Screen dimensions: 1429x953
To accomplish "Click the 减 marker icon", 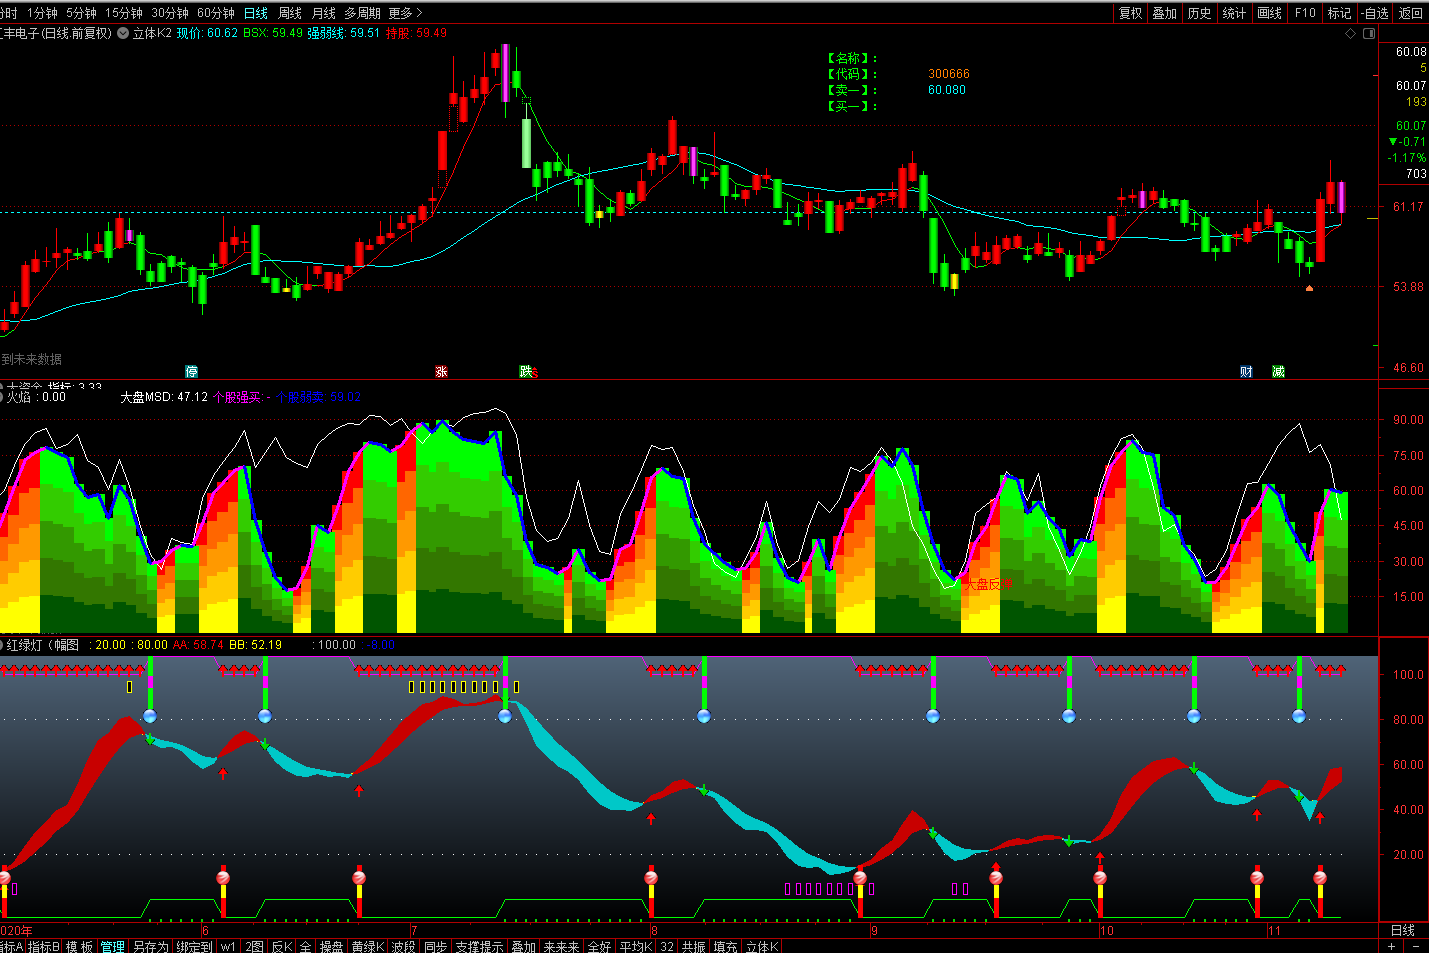I will [x=1278, y=372].
